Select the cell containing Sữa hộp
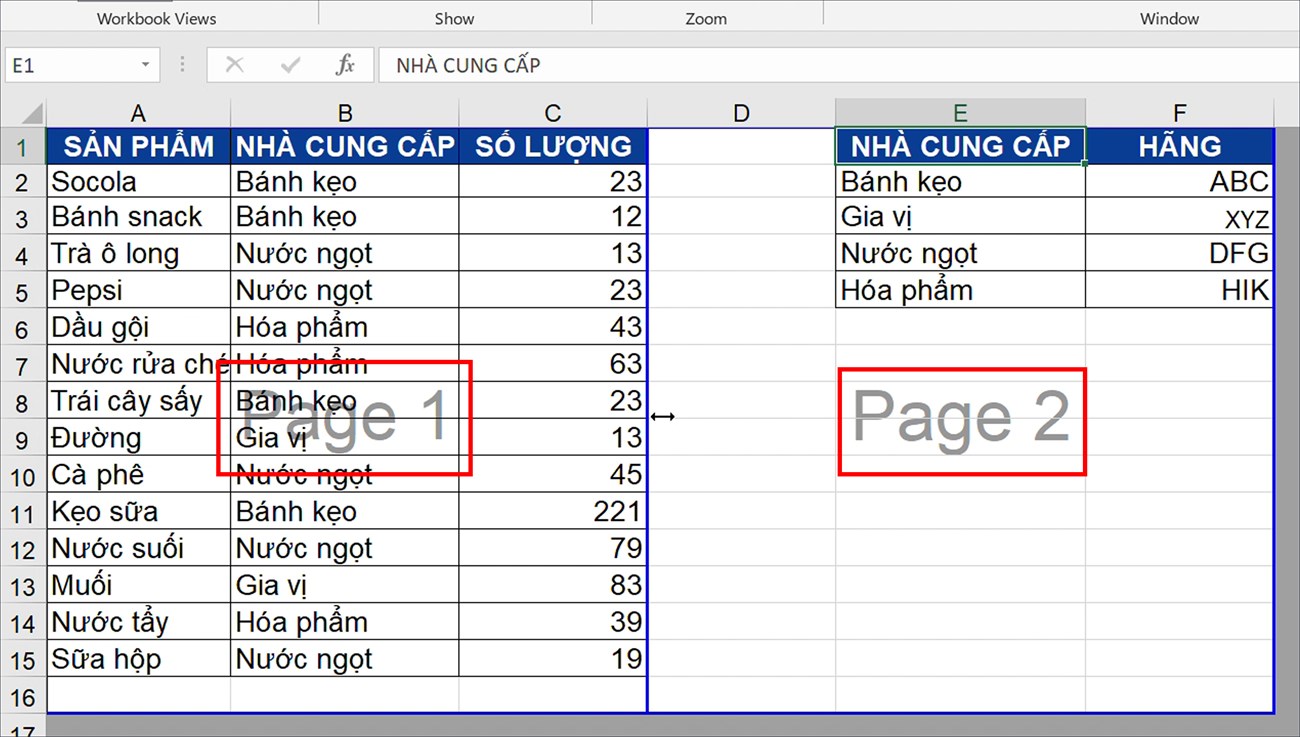Viewport: 1300px width, 737px height. click(138, 659)
